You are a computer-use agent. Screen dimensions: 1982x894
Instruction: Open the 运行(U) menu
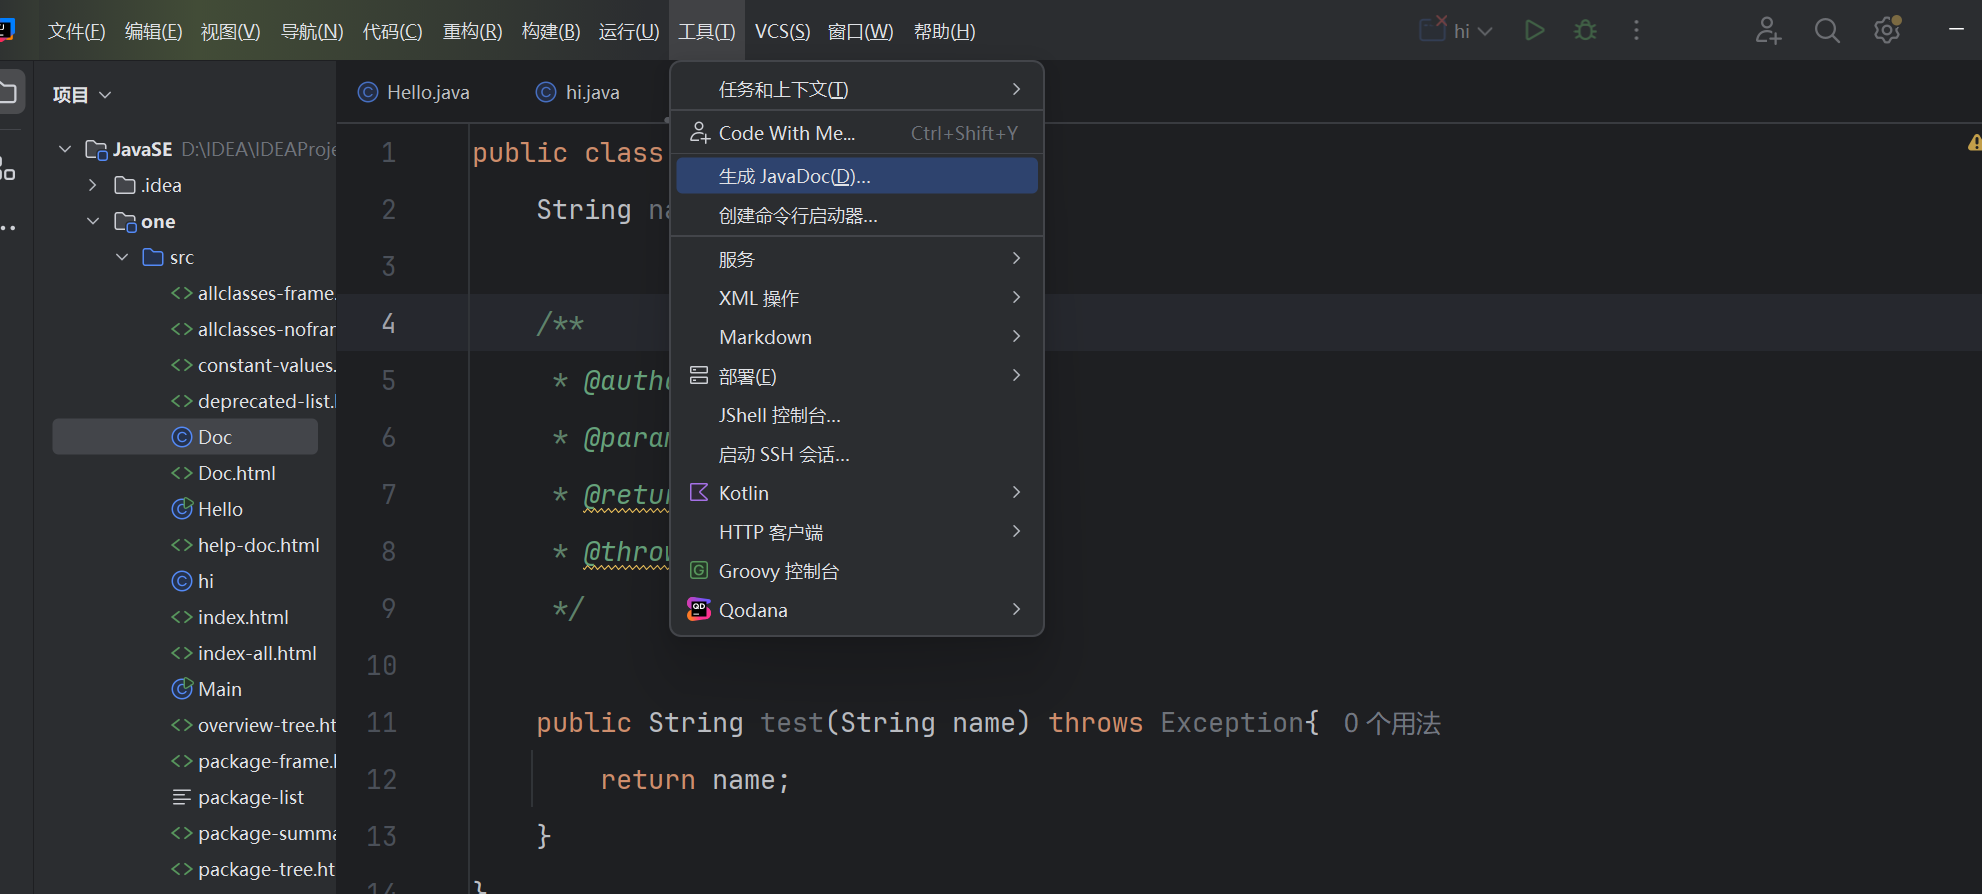(x=629, y=31)
